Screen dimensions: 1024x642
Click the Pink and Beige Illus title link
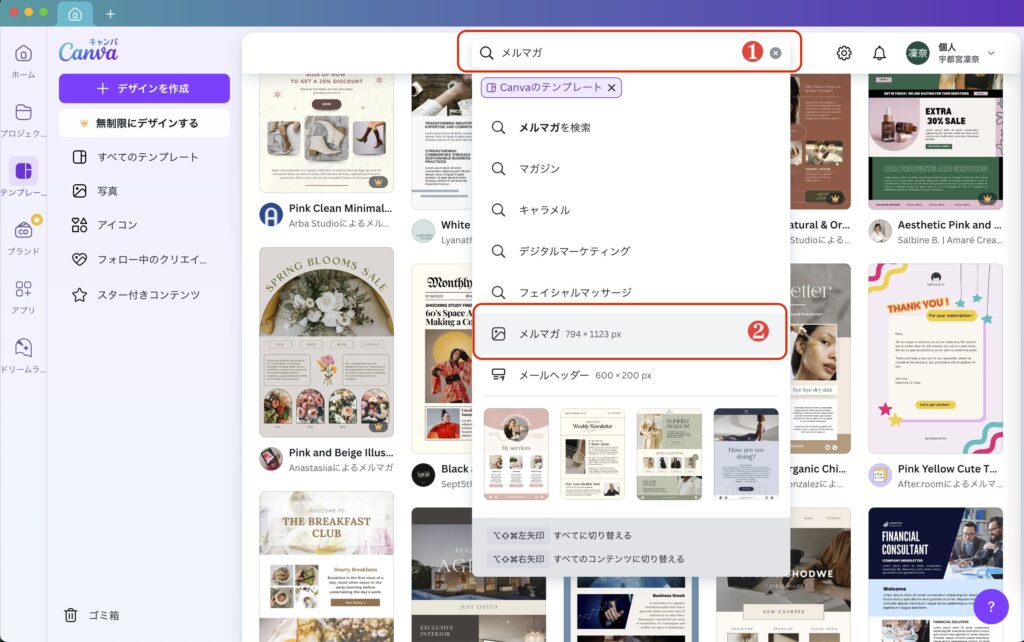tap(341, 453)
